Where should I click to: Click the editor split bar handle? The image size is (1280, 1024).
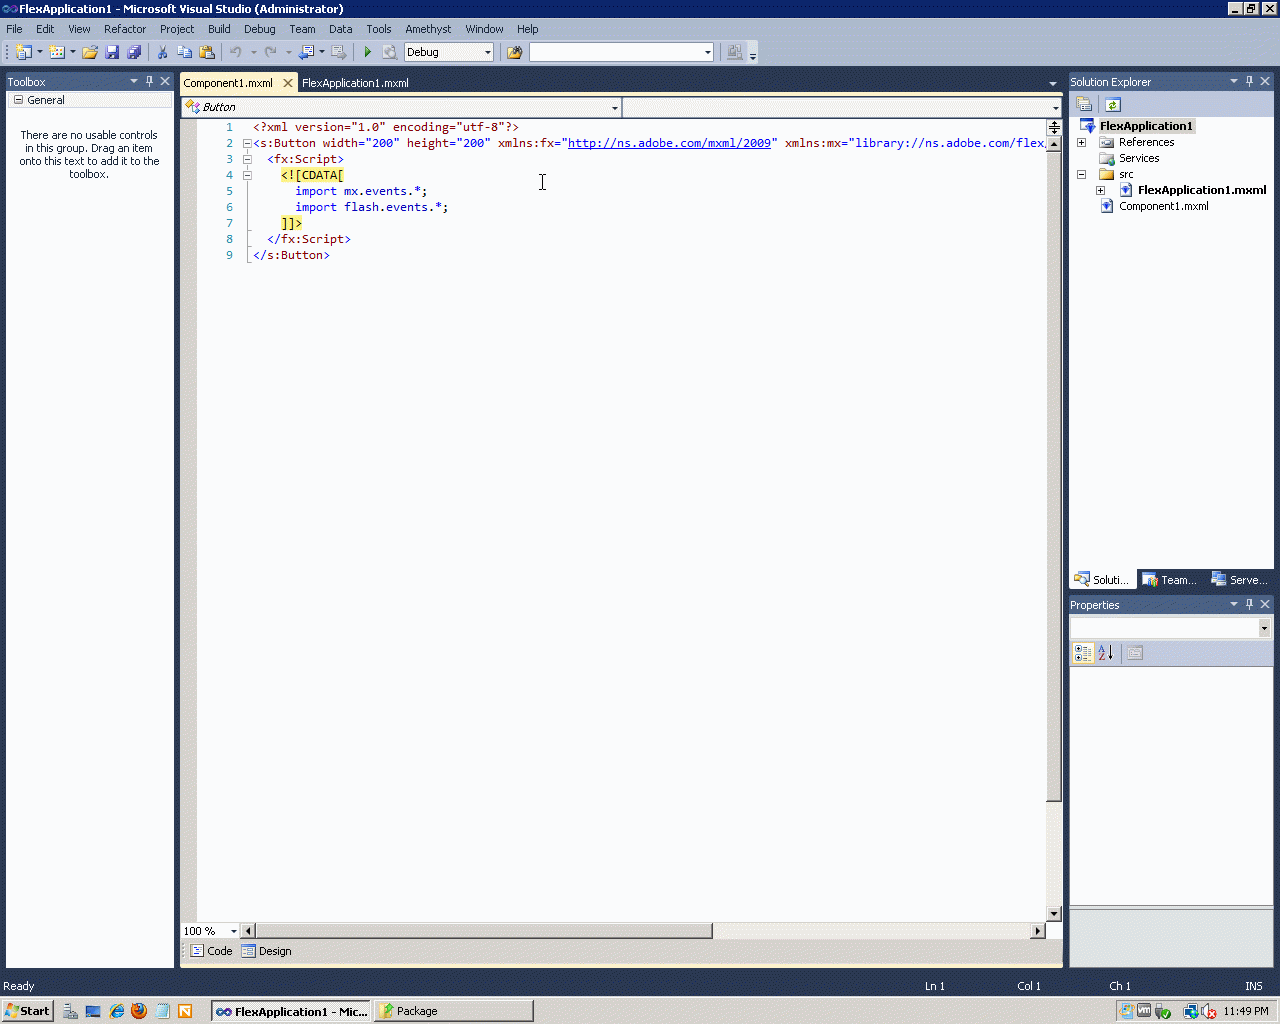pos(1054,128)
